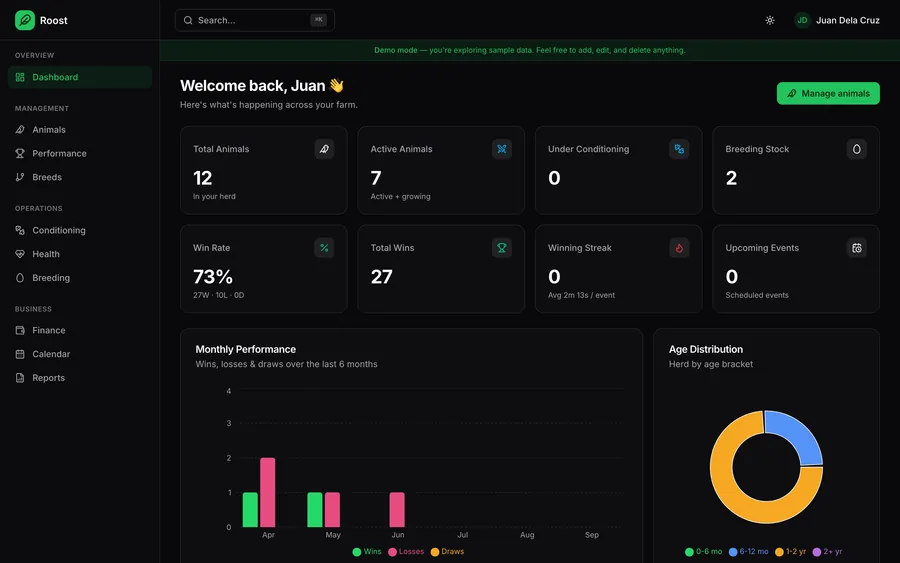Go to the Finance page
The height and width of the screenshot is (563, 900).
pyautogui.click(x=80, y=330)
